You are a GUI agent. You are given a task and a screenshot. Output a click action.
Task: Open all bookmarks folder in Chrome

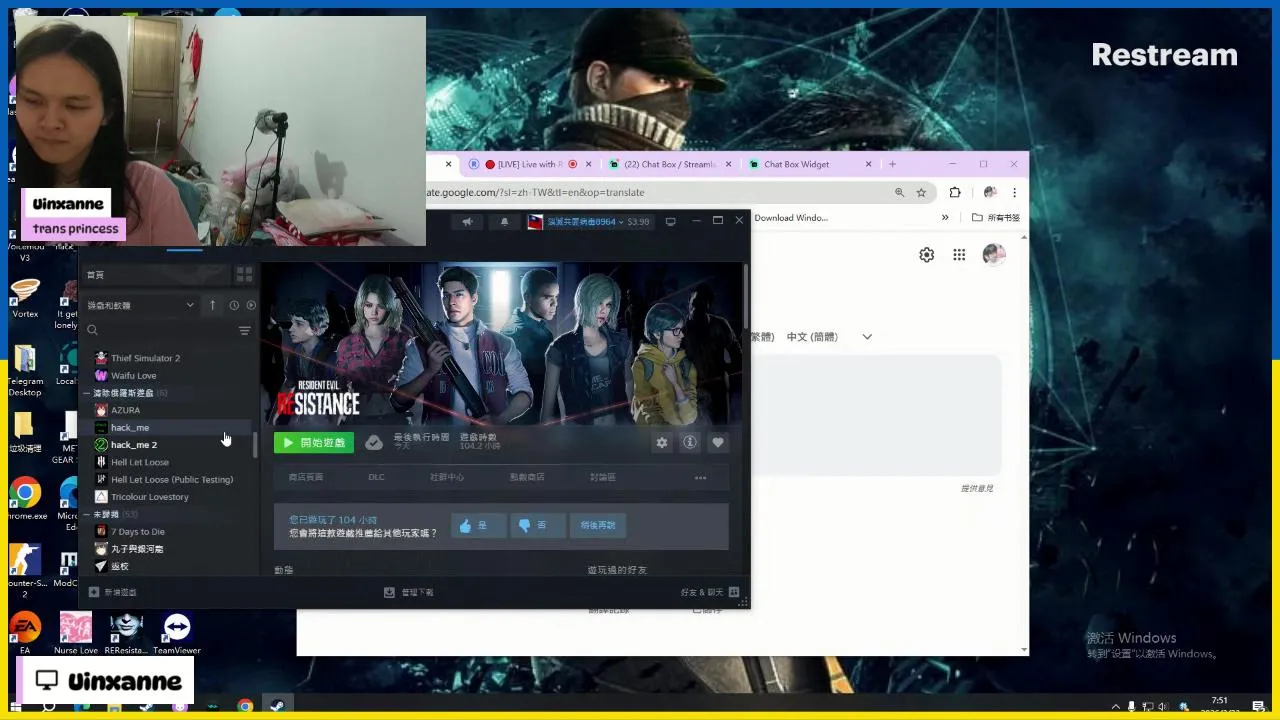pos(996,217)
